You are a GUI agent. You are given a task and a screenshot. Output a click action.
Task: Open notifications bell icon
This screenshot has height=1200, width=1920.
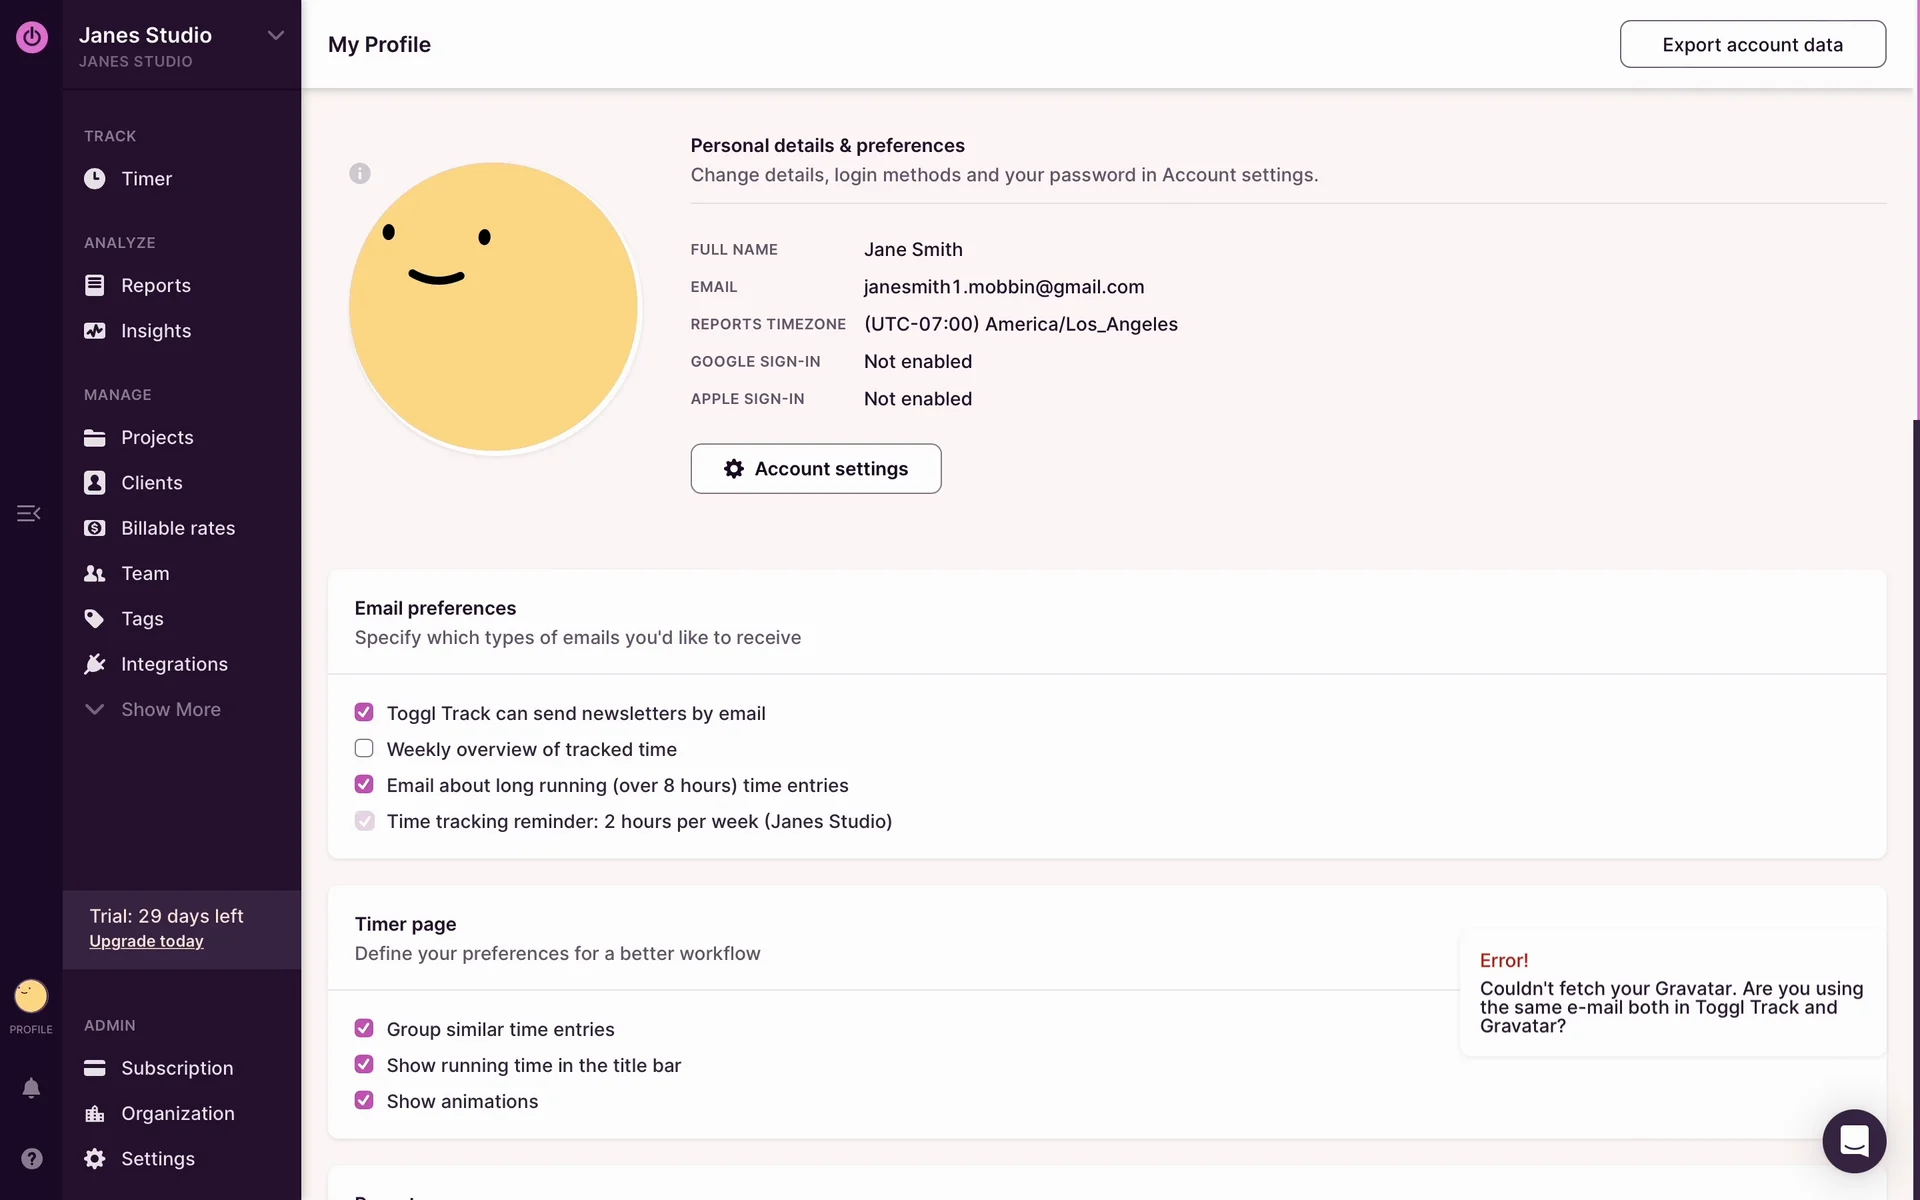31,1088
